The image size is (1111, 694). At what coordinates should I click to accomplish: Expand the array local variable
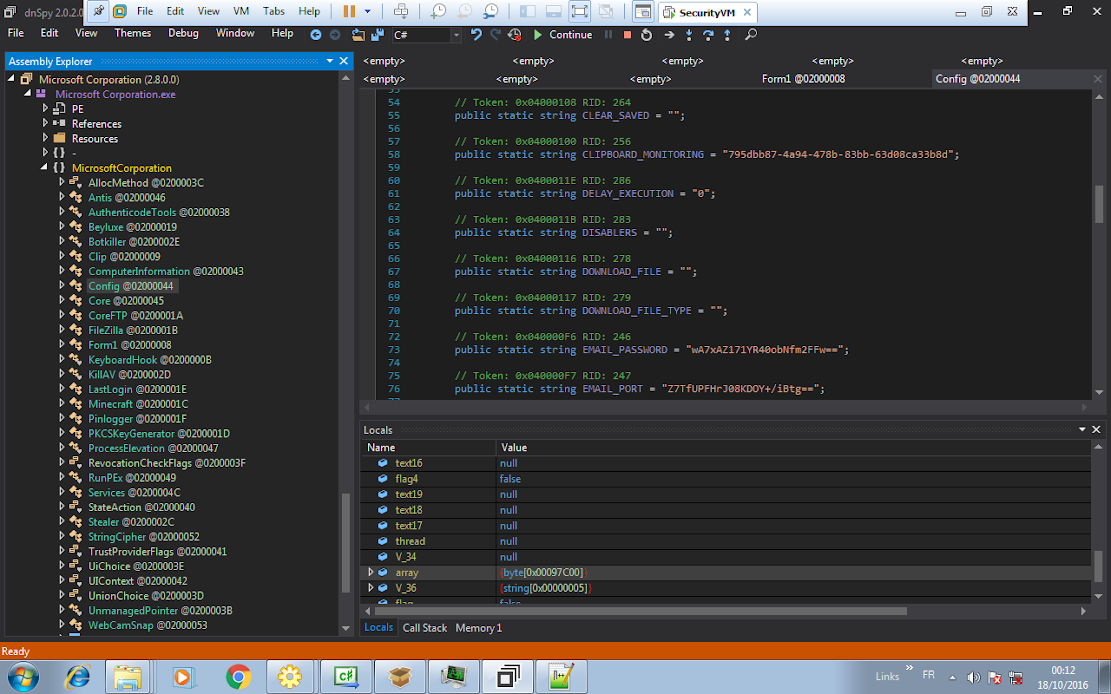(x=371, y=572)
